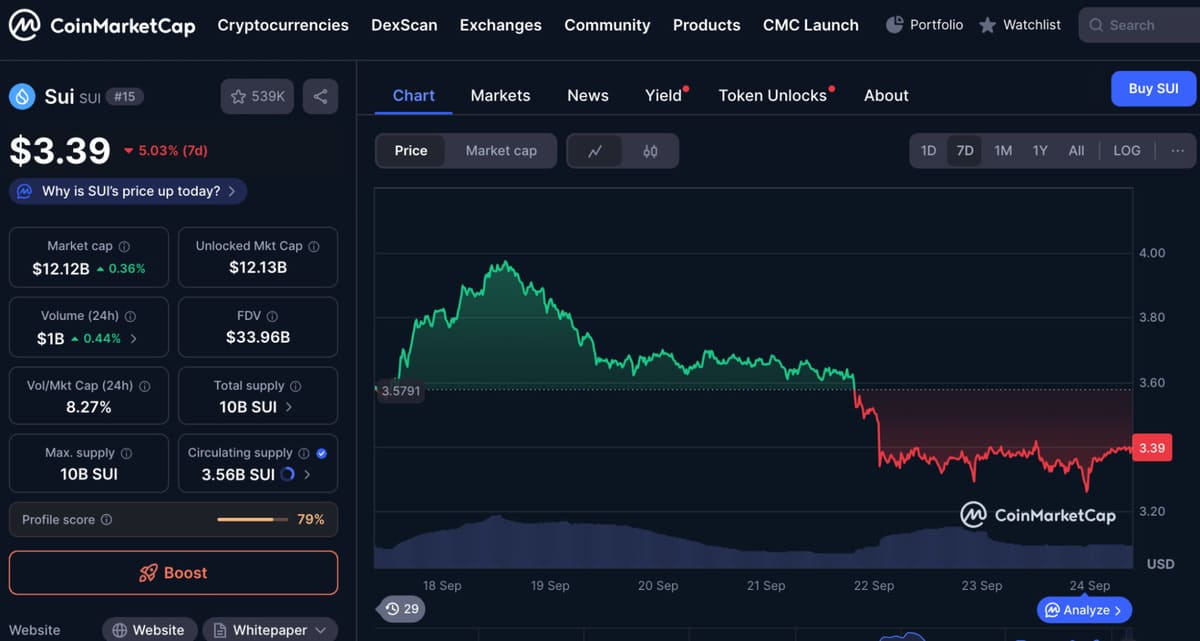Switch to the Token Unlocks tab

point(773,96)
